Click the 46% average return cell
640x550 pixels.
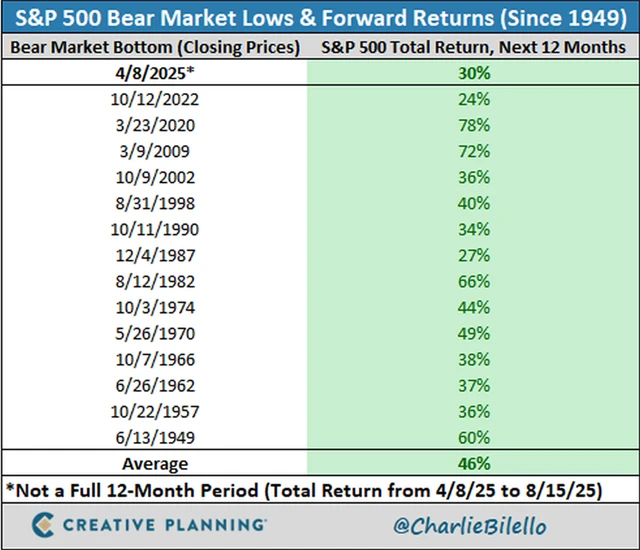[x=474, y=464]
